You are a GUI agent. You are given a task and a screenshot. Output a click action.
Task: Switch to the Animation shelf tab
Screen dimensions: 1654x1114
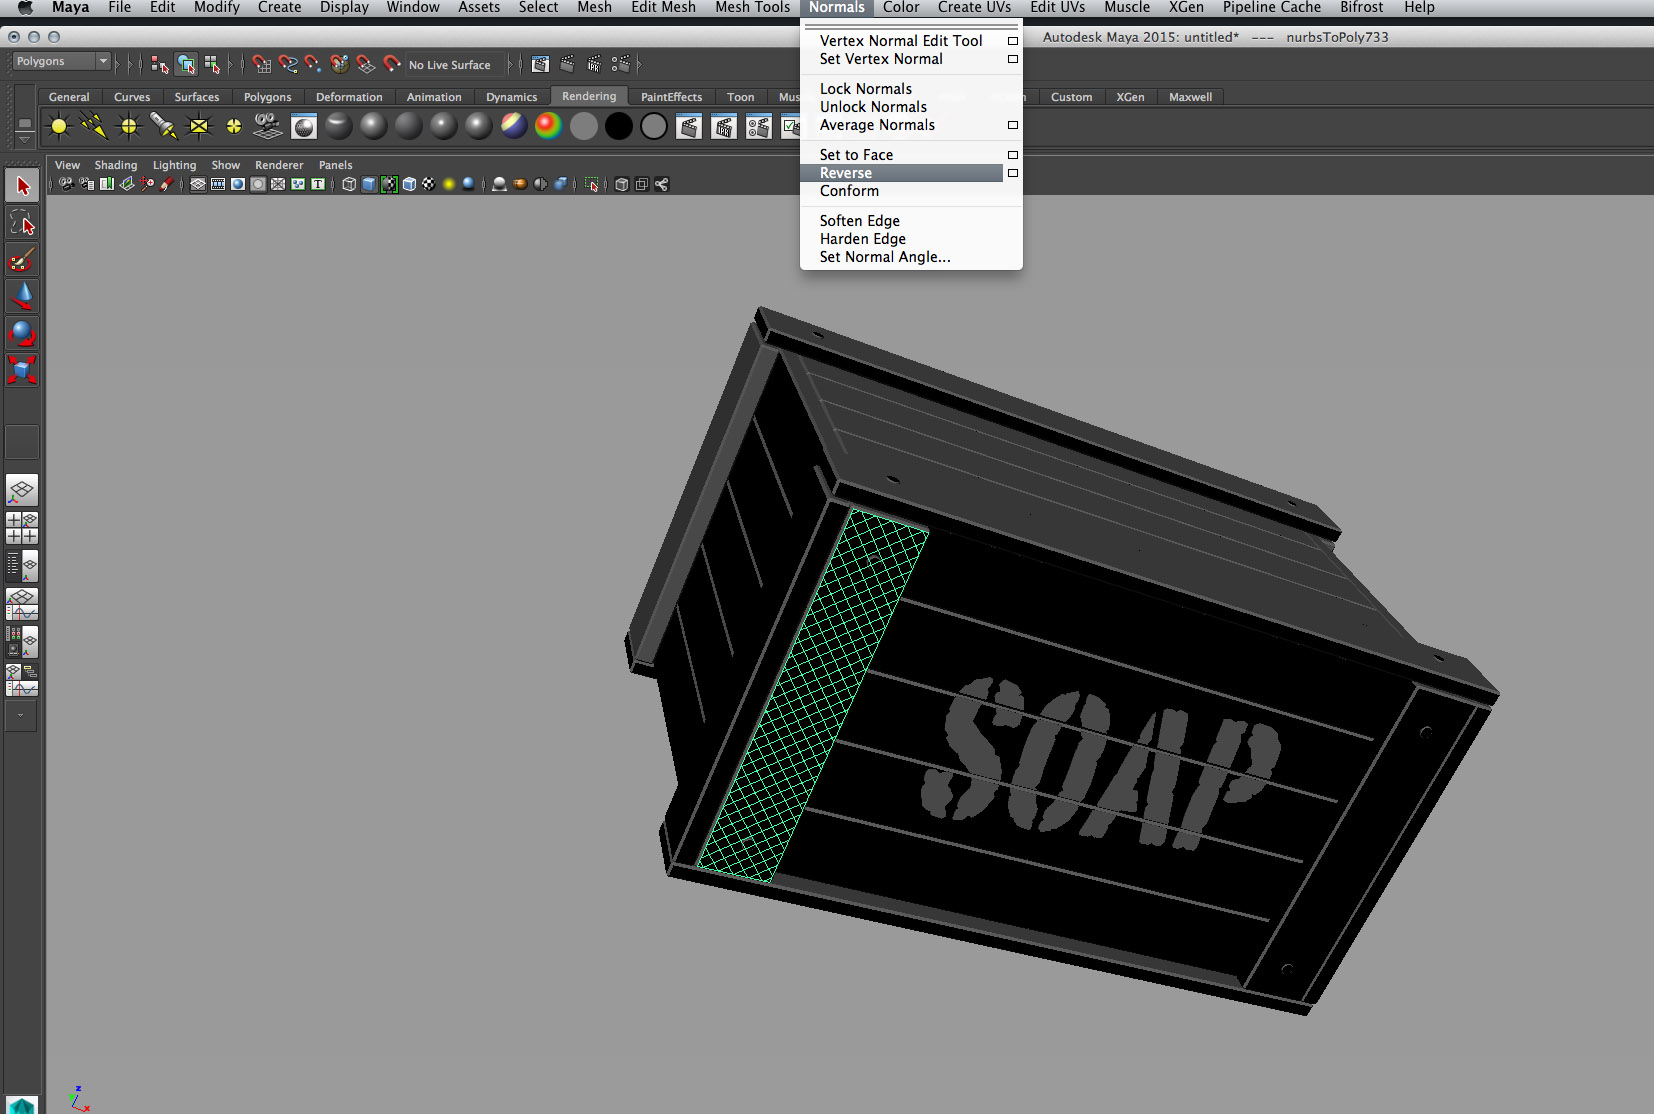pos(433,97)
